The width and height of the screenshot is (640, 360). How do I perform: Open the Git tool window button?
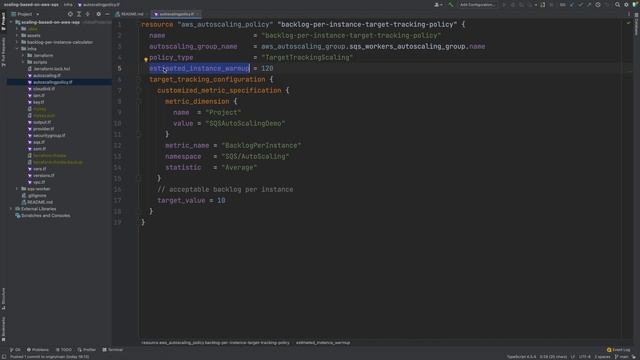click(15, 350)
